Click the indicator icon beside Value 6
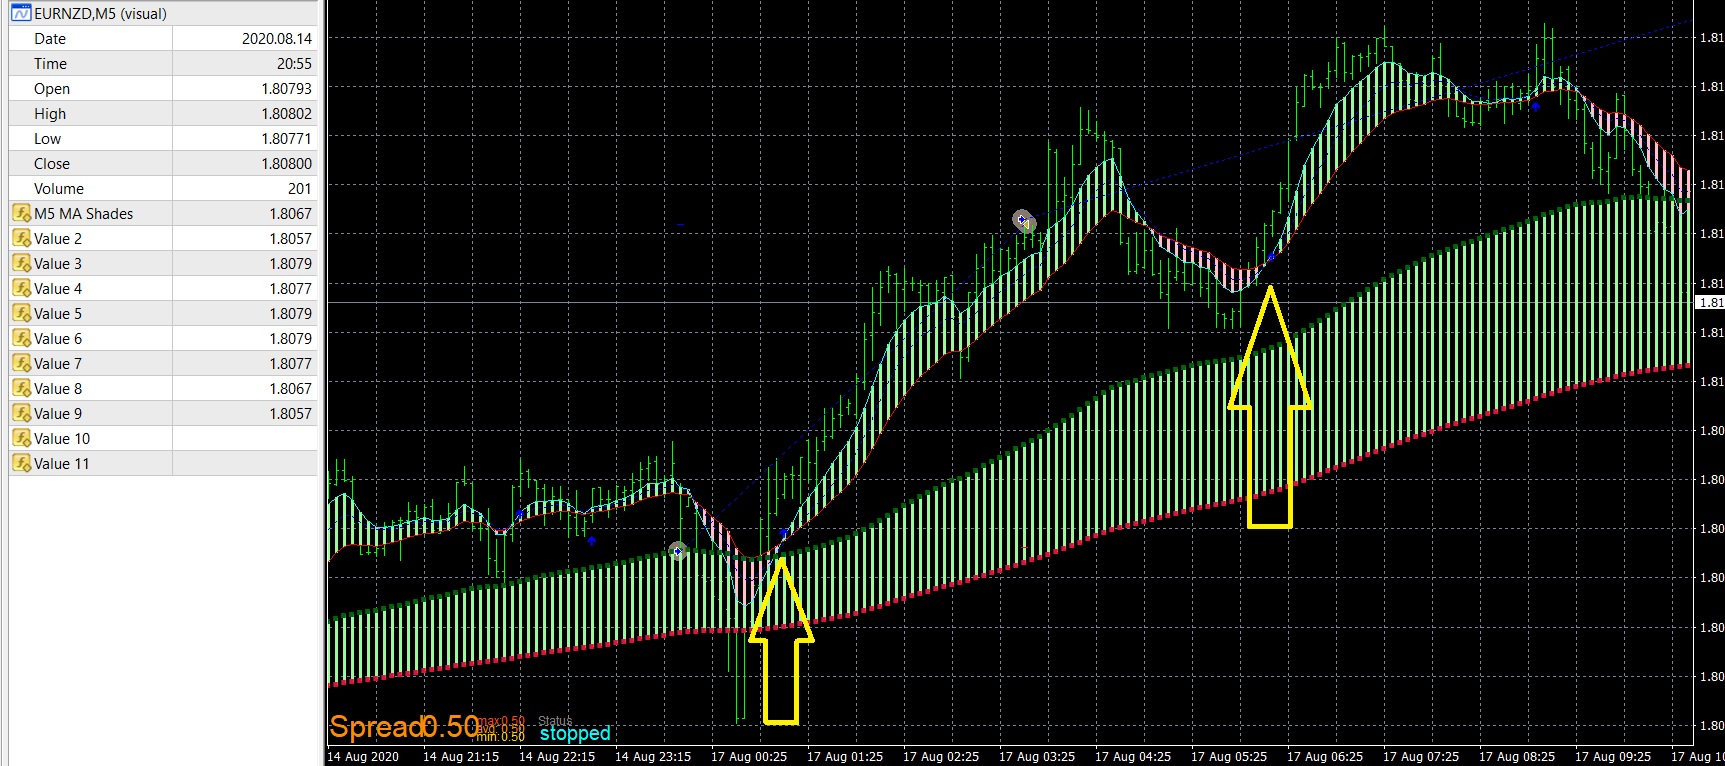 [x=21, y=338]
